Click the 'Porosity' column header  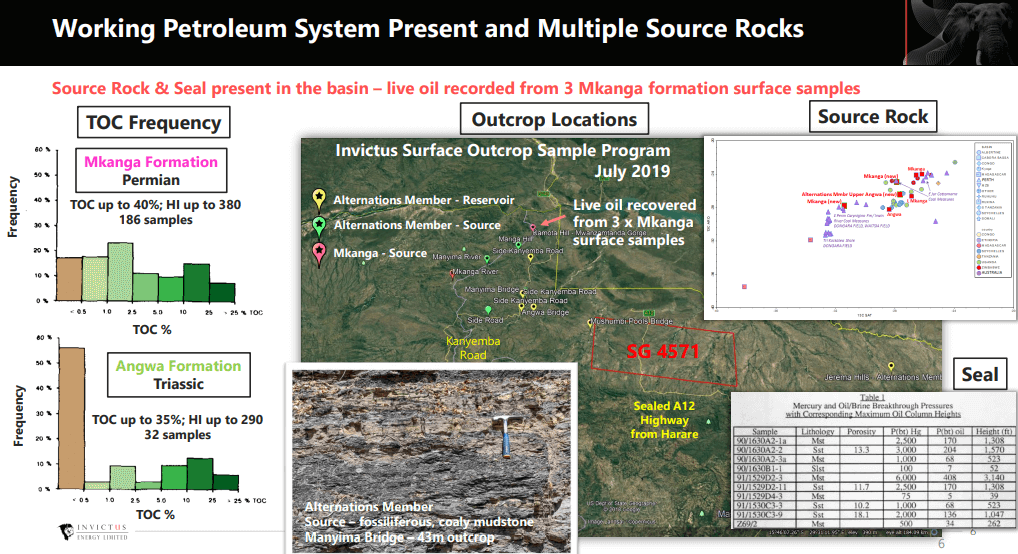[862, 431]
